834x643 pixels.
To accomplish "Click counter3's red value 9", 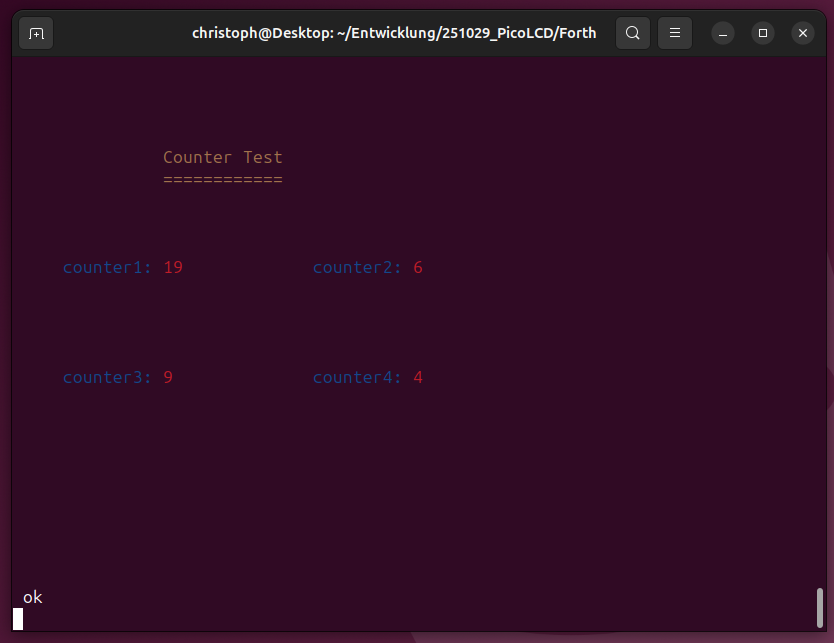I will coord(168,377).
